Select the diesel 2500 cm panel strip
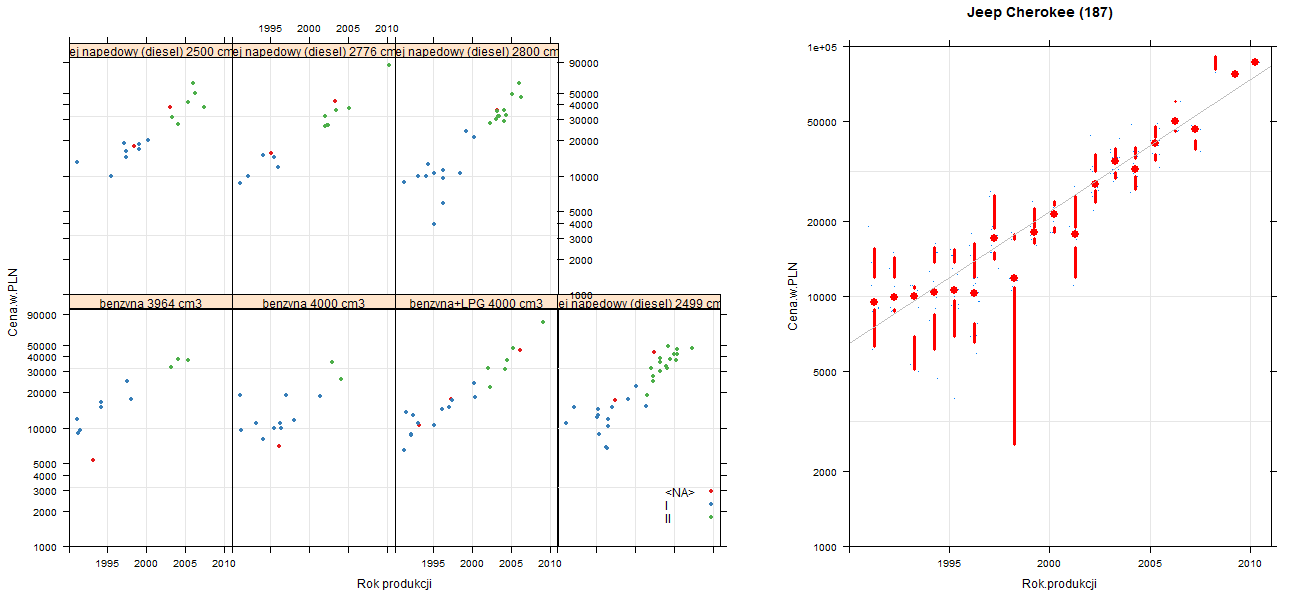1300x600 pixels. pyautogui.click(x=150, y=51)
